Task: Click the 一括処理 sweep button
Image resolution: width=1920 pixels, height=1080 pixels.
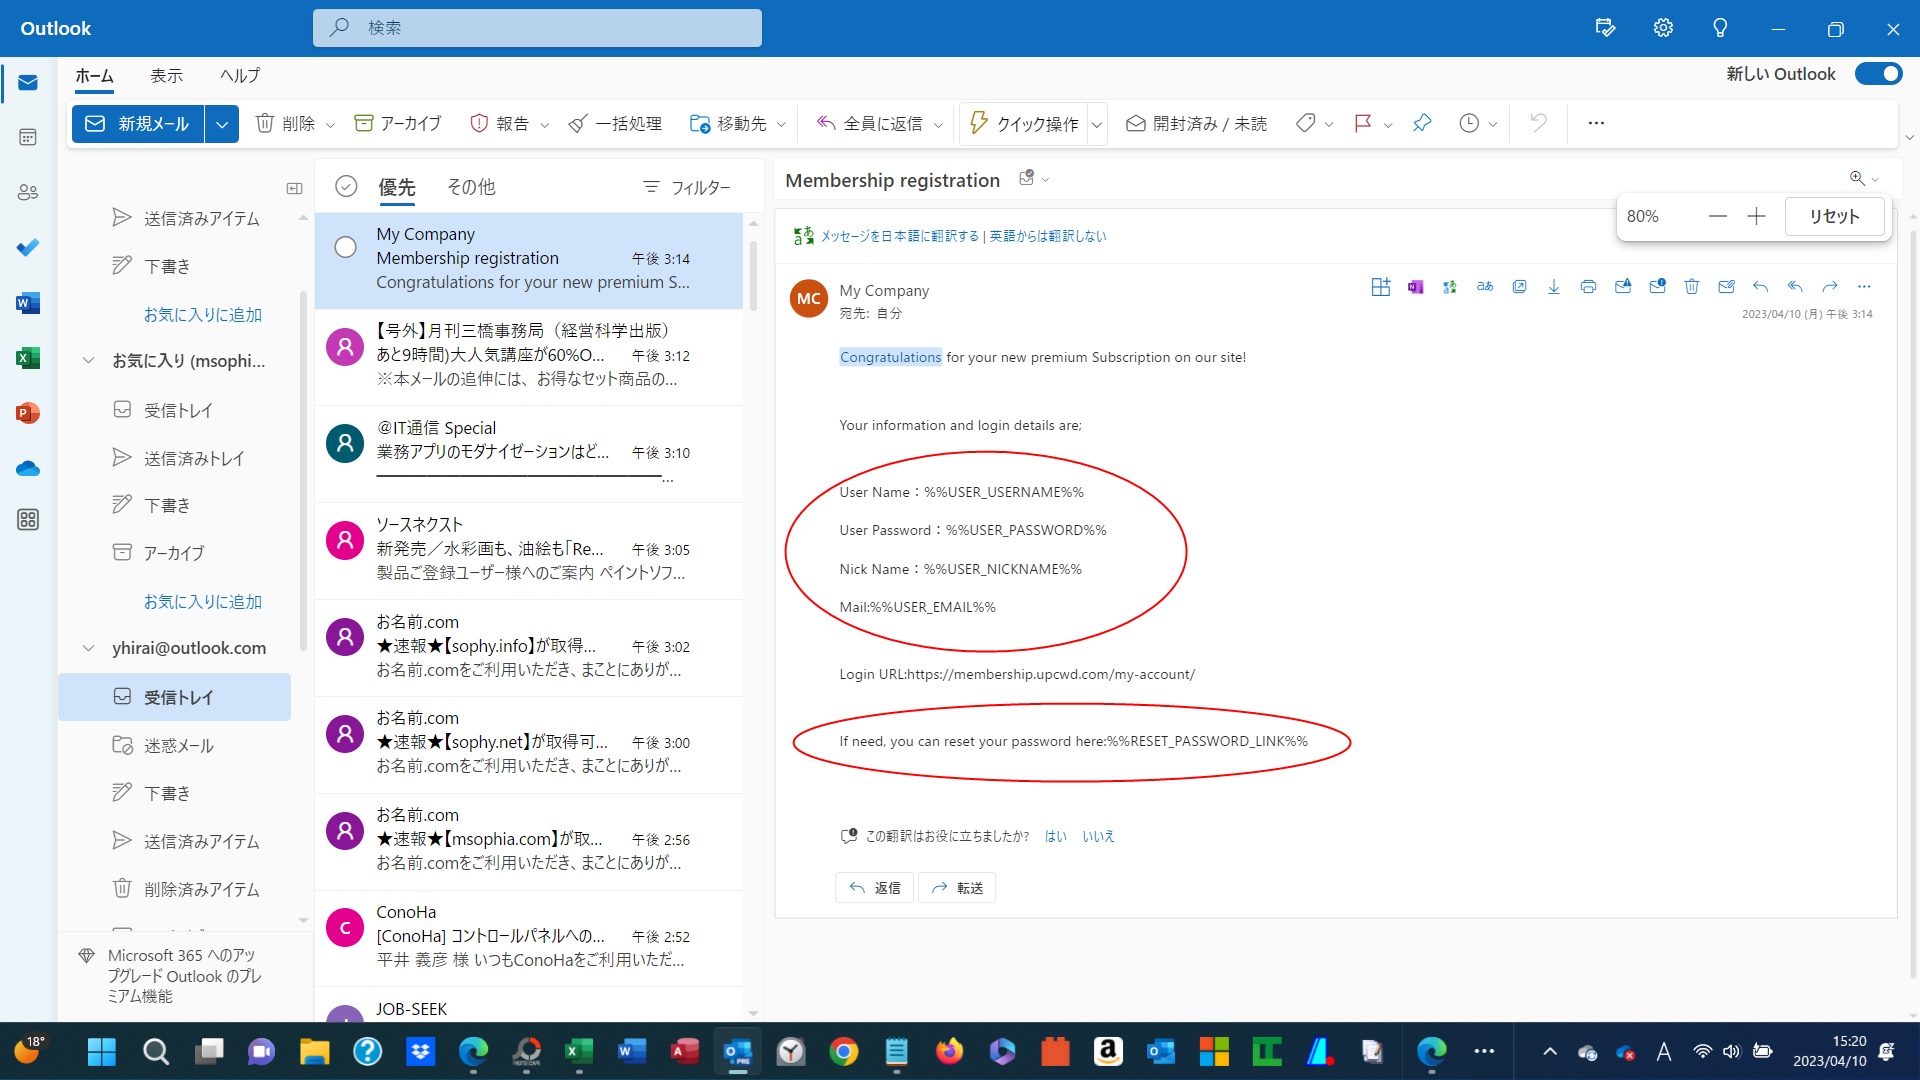Action: [x=614, y=123]
